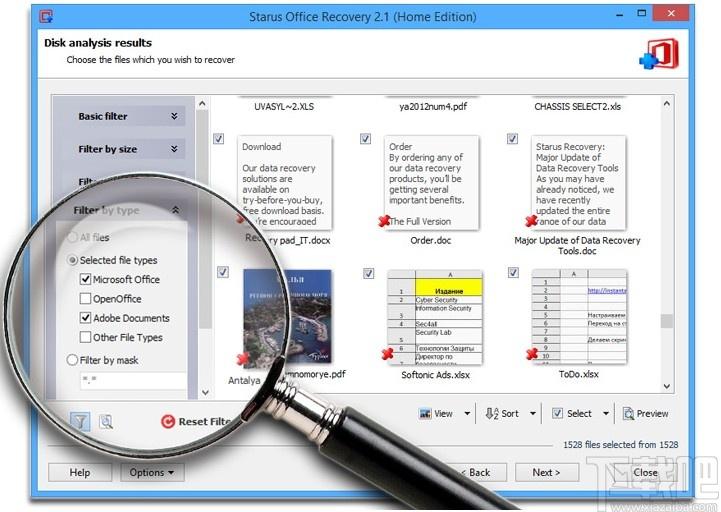Click red X mark on ToDo.xlsx thumbnail

coord(532,353)
